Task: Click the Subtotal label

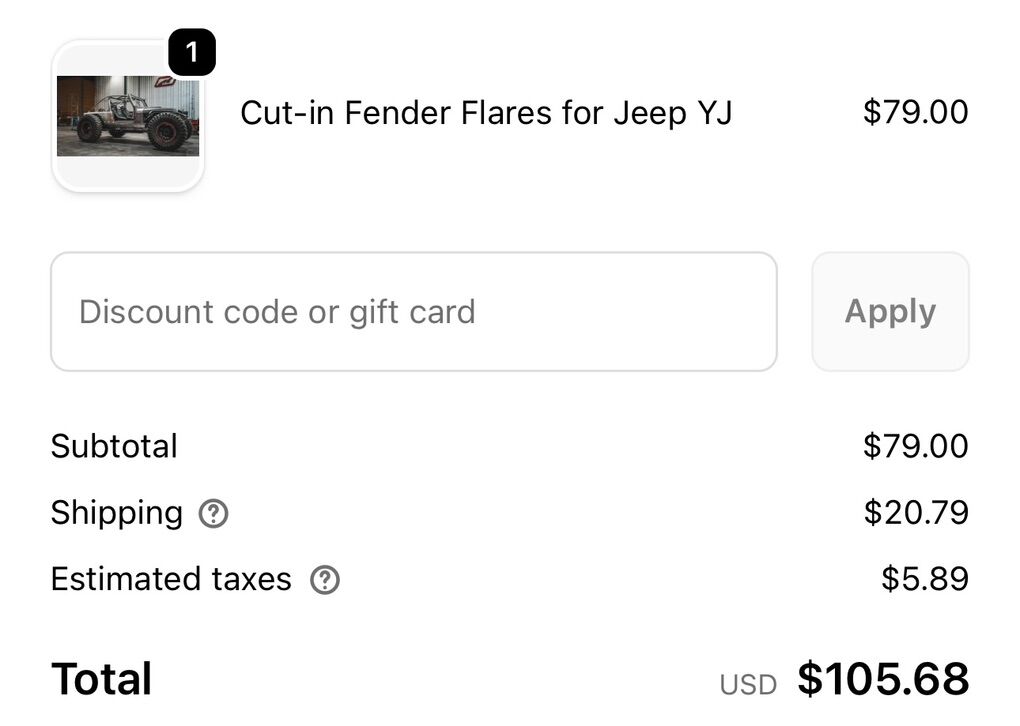Action: (114, 446)
